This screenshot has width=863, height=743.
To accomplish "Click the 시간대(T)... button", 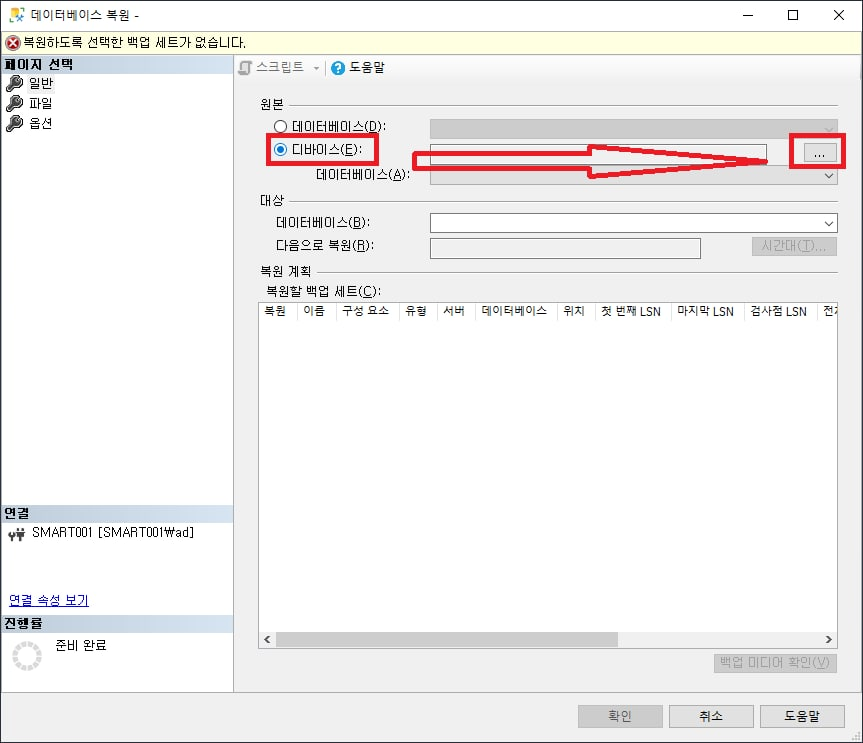I will coord(794,246).
